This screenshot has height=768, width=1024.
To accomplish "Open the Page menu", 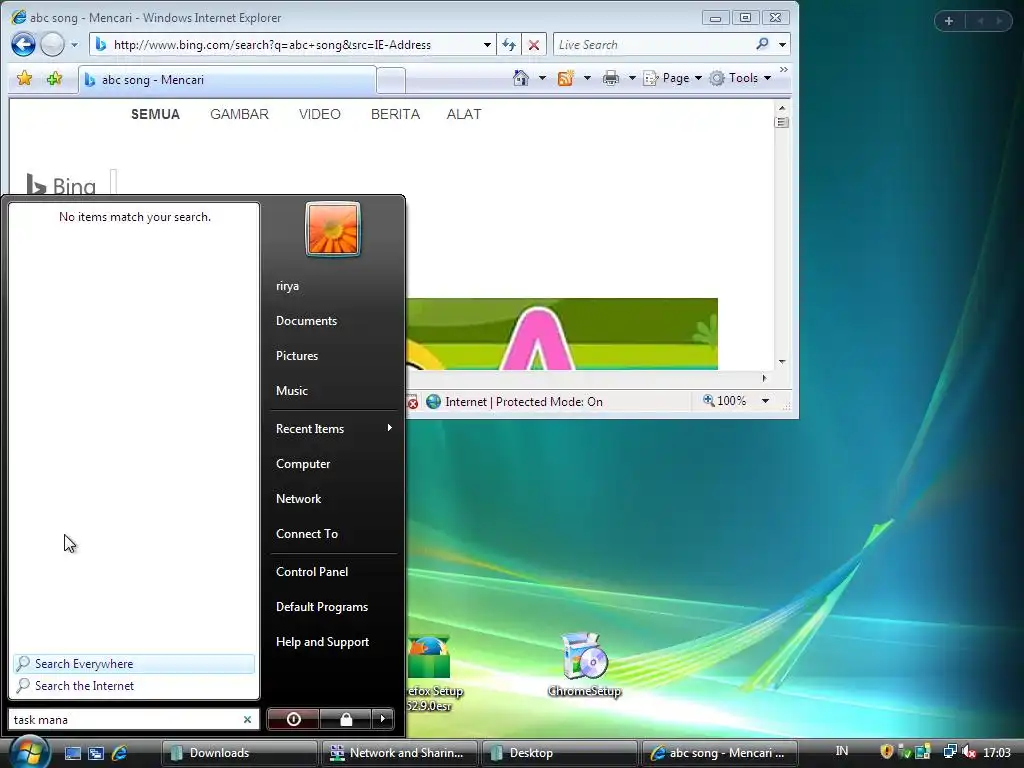I will point(672,78).
